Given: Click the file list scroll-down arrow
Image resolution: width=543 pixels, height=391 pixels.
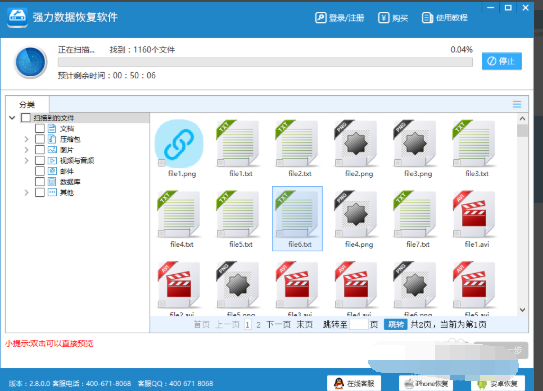Looking at the screenshot, I should click(523, 310).
